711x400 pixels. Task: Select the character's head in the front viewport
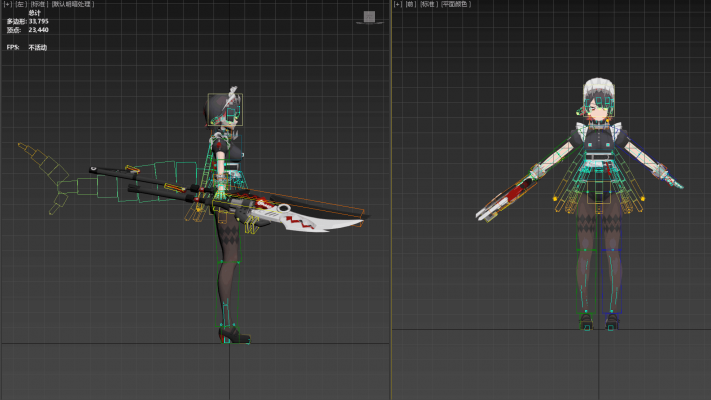tap(599, 108)
